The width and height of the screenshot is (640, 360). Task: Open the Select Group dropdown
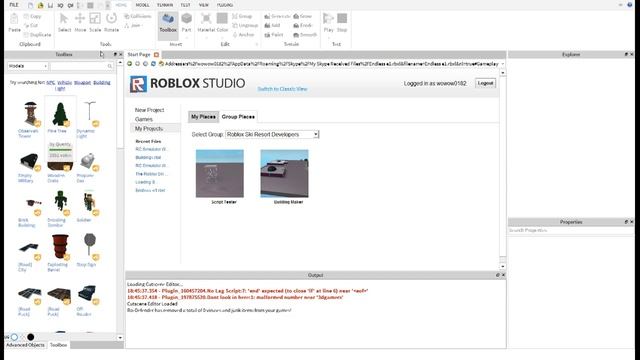tap(272, 134)
